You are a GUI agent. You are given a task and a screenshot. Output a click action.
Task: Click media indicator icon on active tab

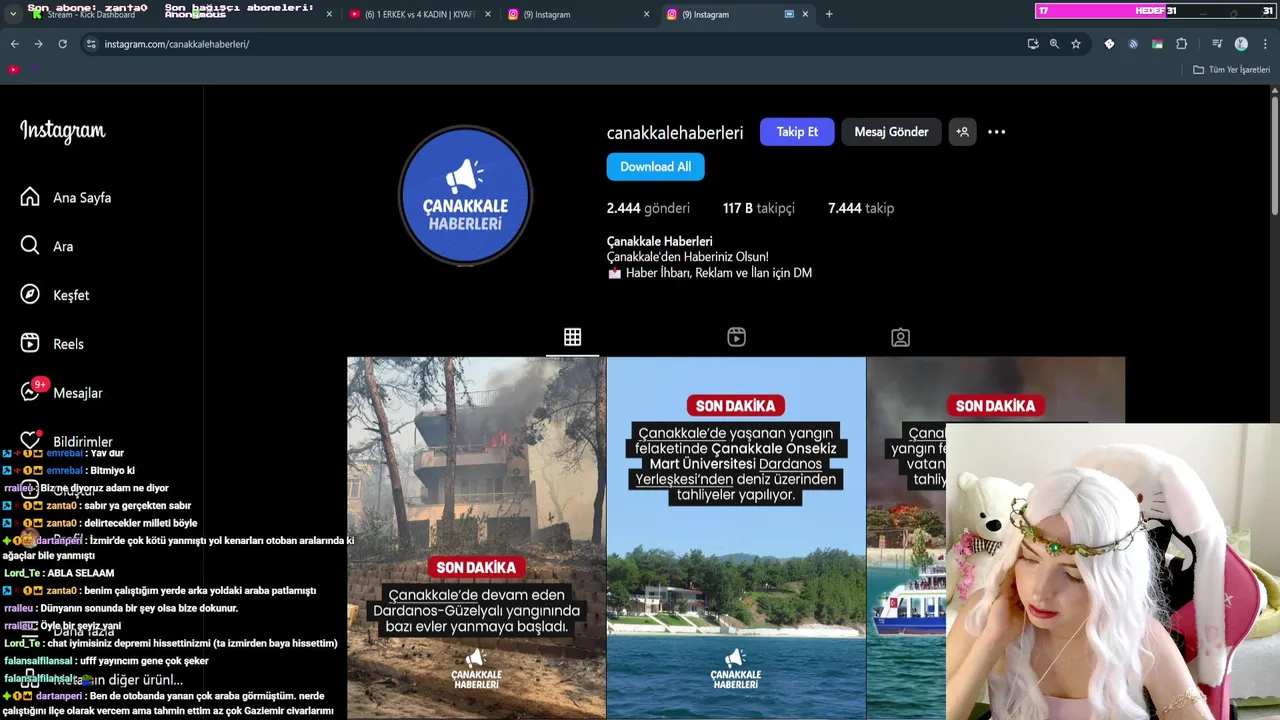point(789,14)
